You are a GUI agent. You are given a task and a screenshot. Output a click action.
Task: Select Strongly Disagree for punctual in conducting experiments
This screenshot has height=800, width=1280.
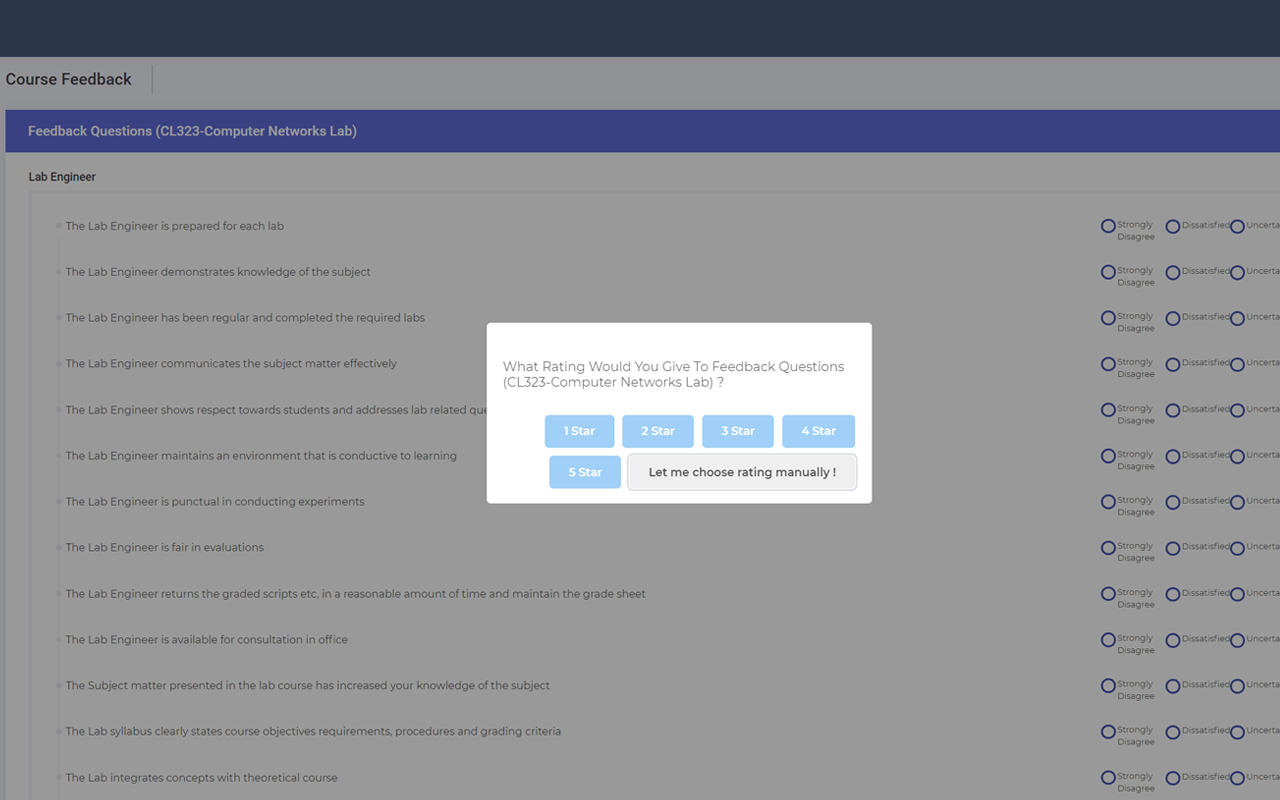1108,502
